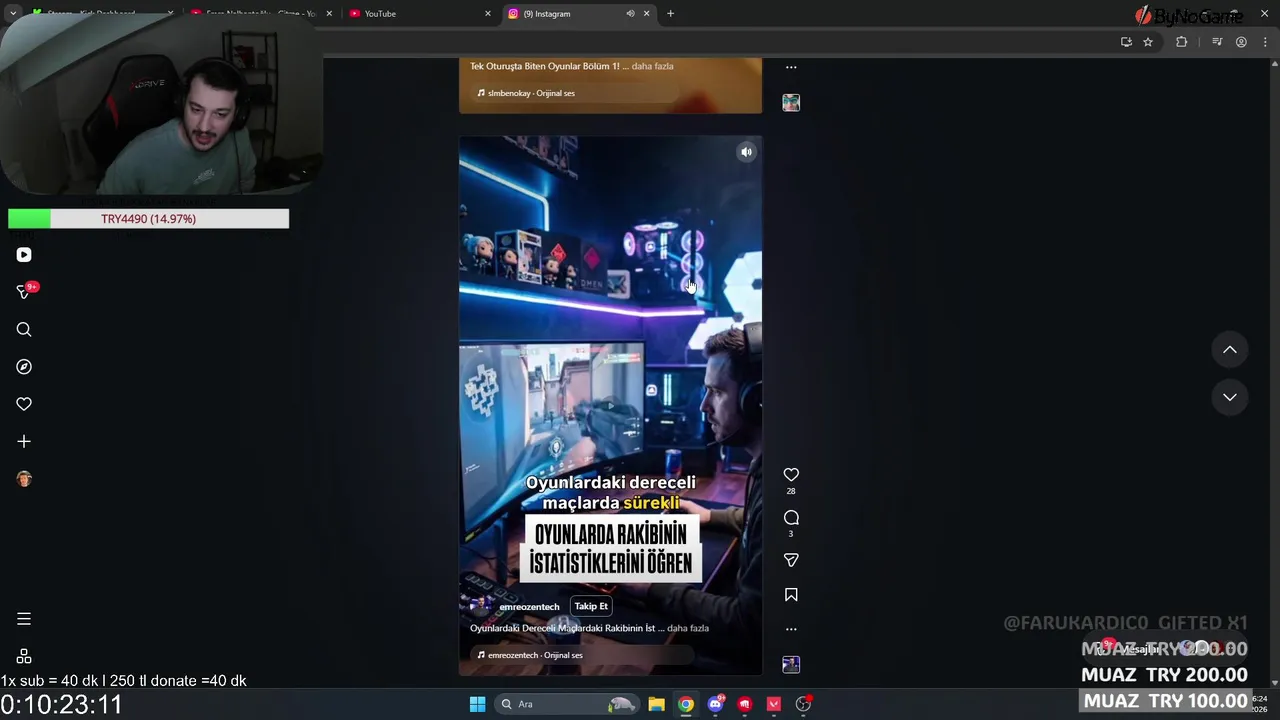Open File Explorer from taskbar
The height and width of the screenshot is (720, 1280).
[656, 704]
